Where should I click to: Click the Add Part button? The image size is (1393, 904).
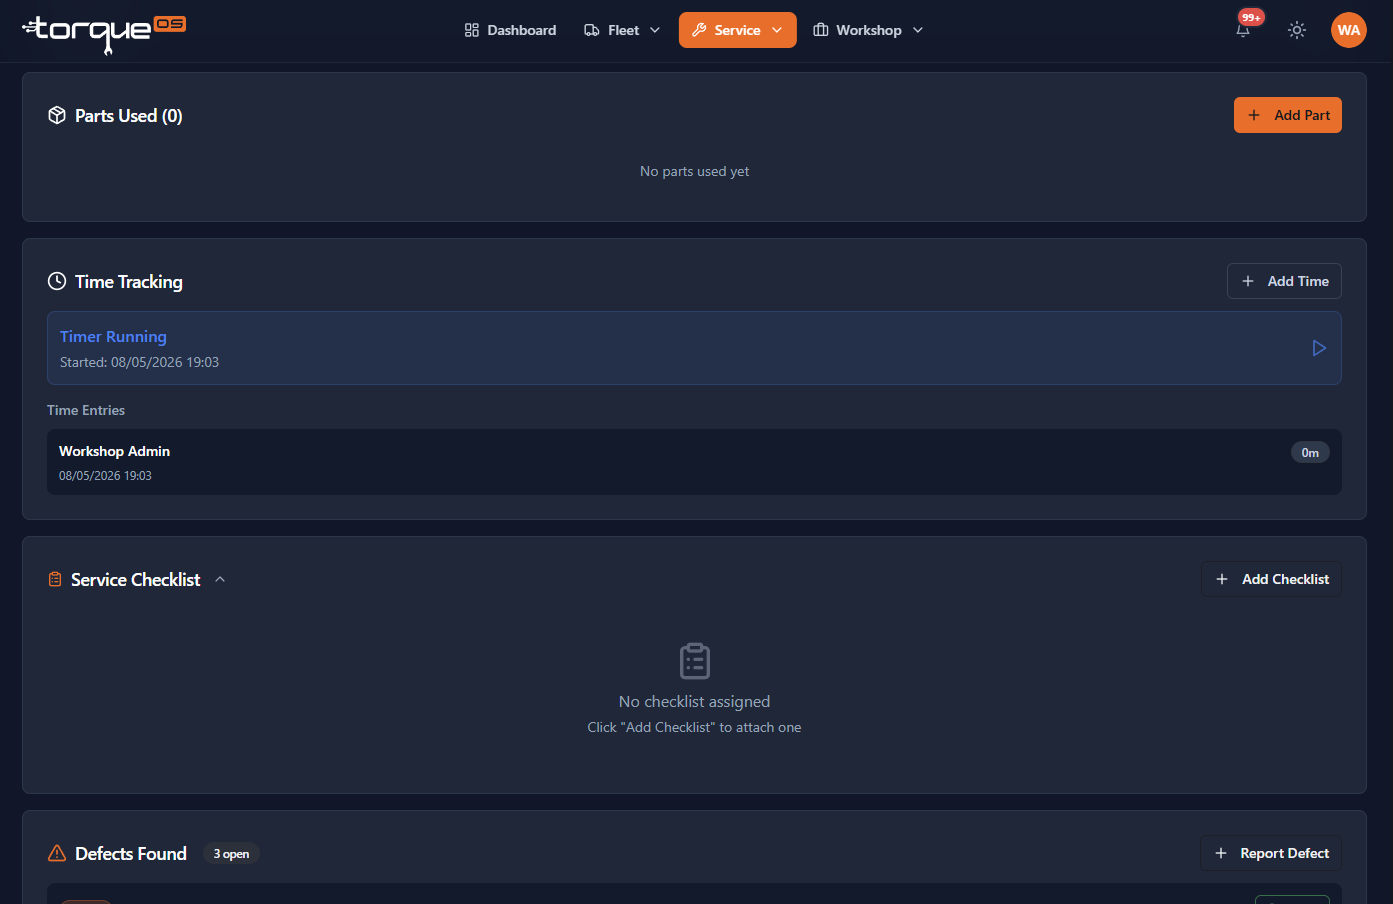(x=1288, y=115)
